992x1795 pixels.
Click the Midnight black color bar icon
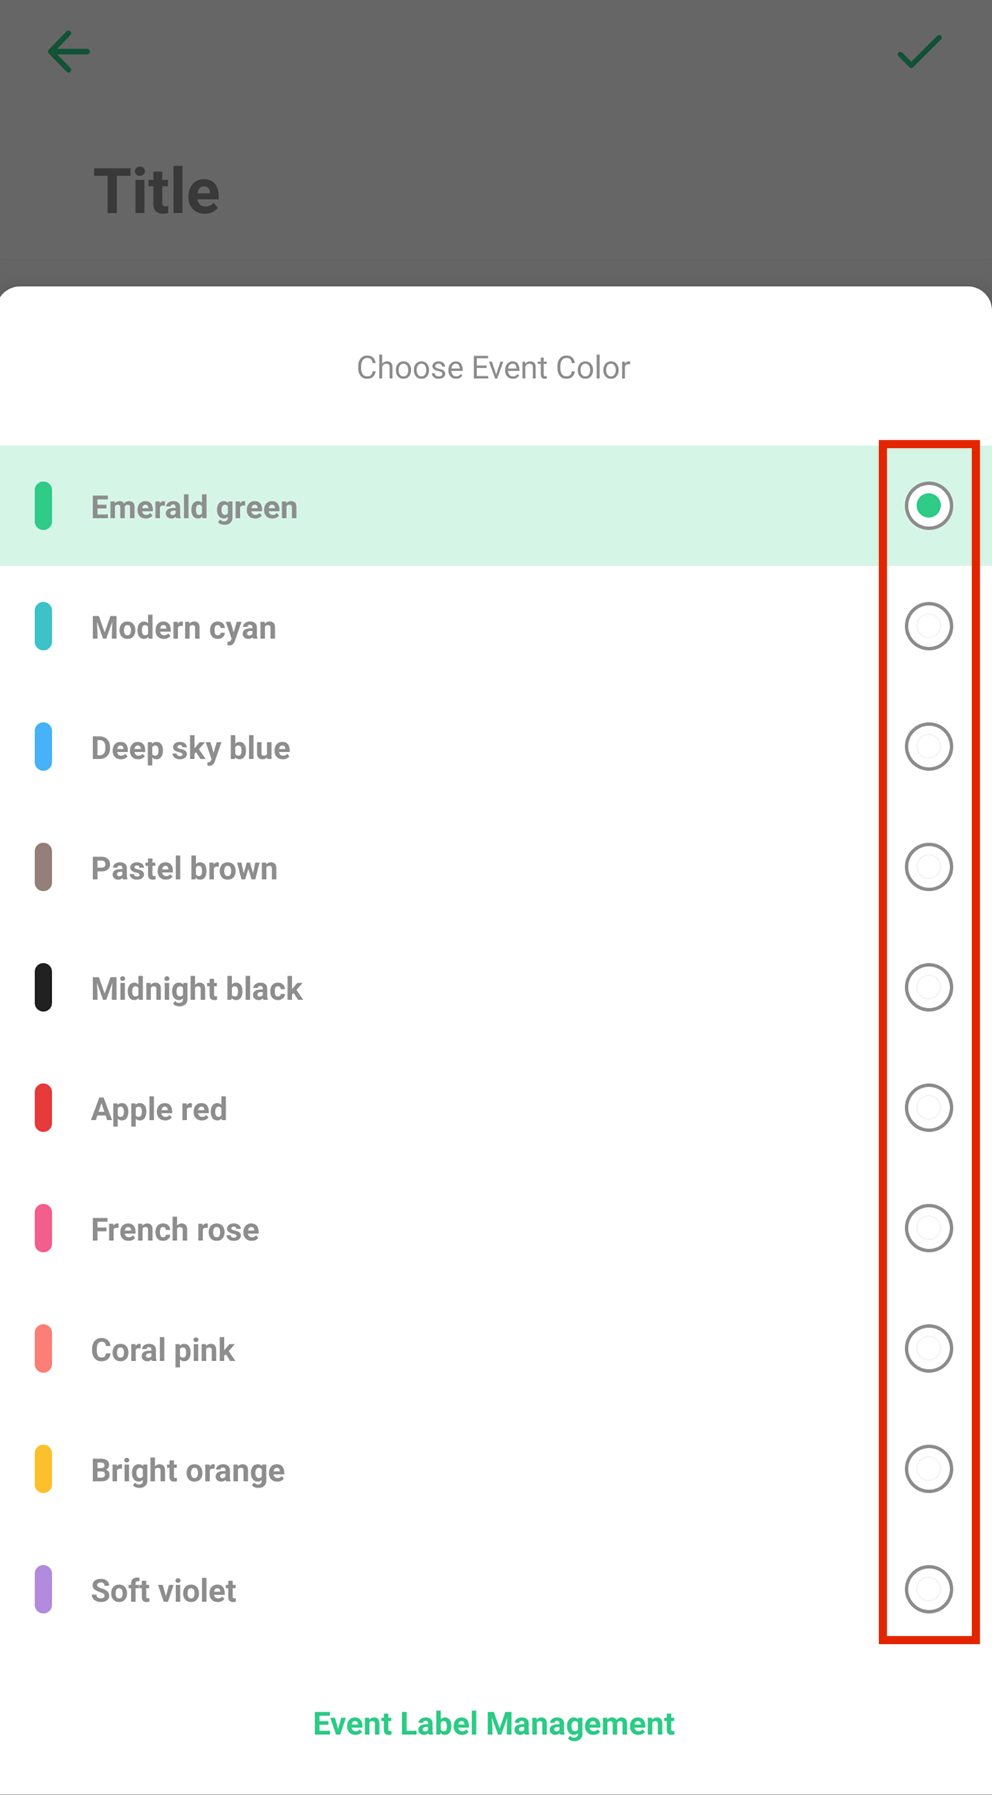42,988
